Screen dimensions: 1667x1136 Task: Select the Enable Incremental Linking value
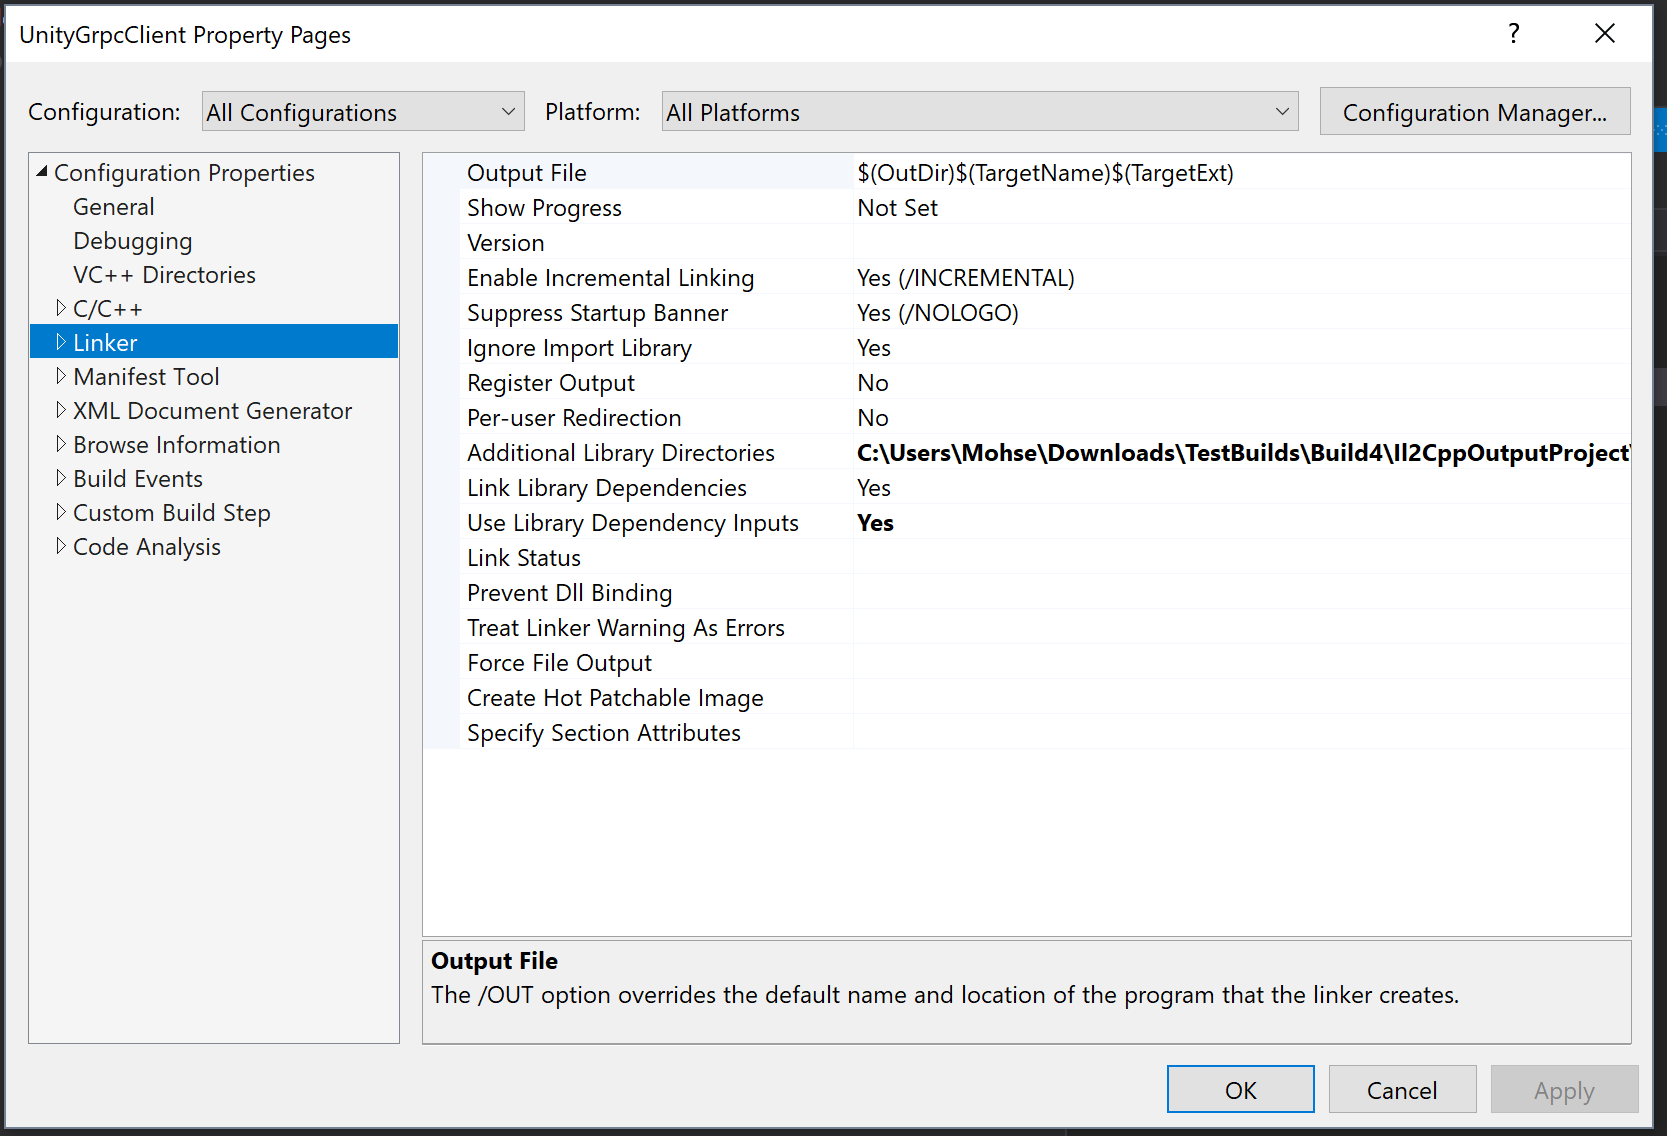click(965, 277)
